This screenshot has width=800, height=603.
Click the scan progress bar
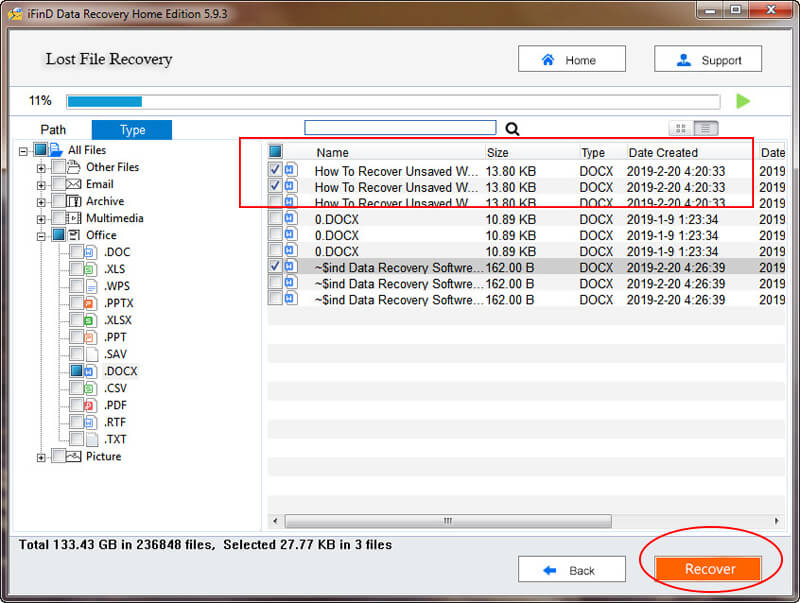click(x=393, y=102)
